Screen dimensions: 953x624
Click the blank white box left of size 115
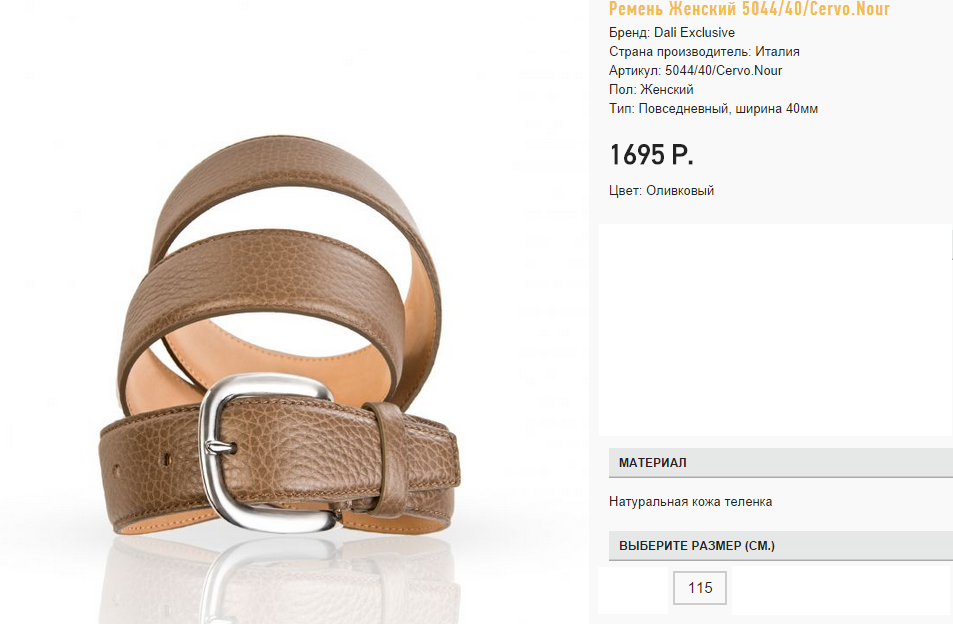[633, 590]
